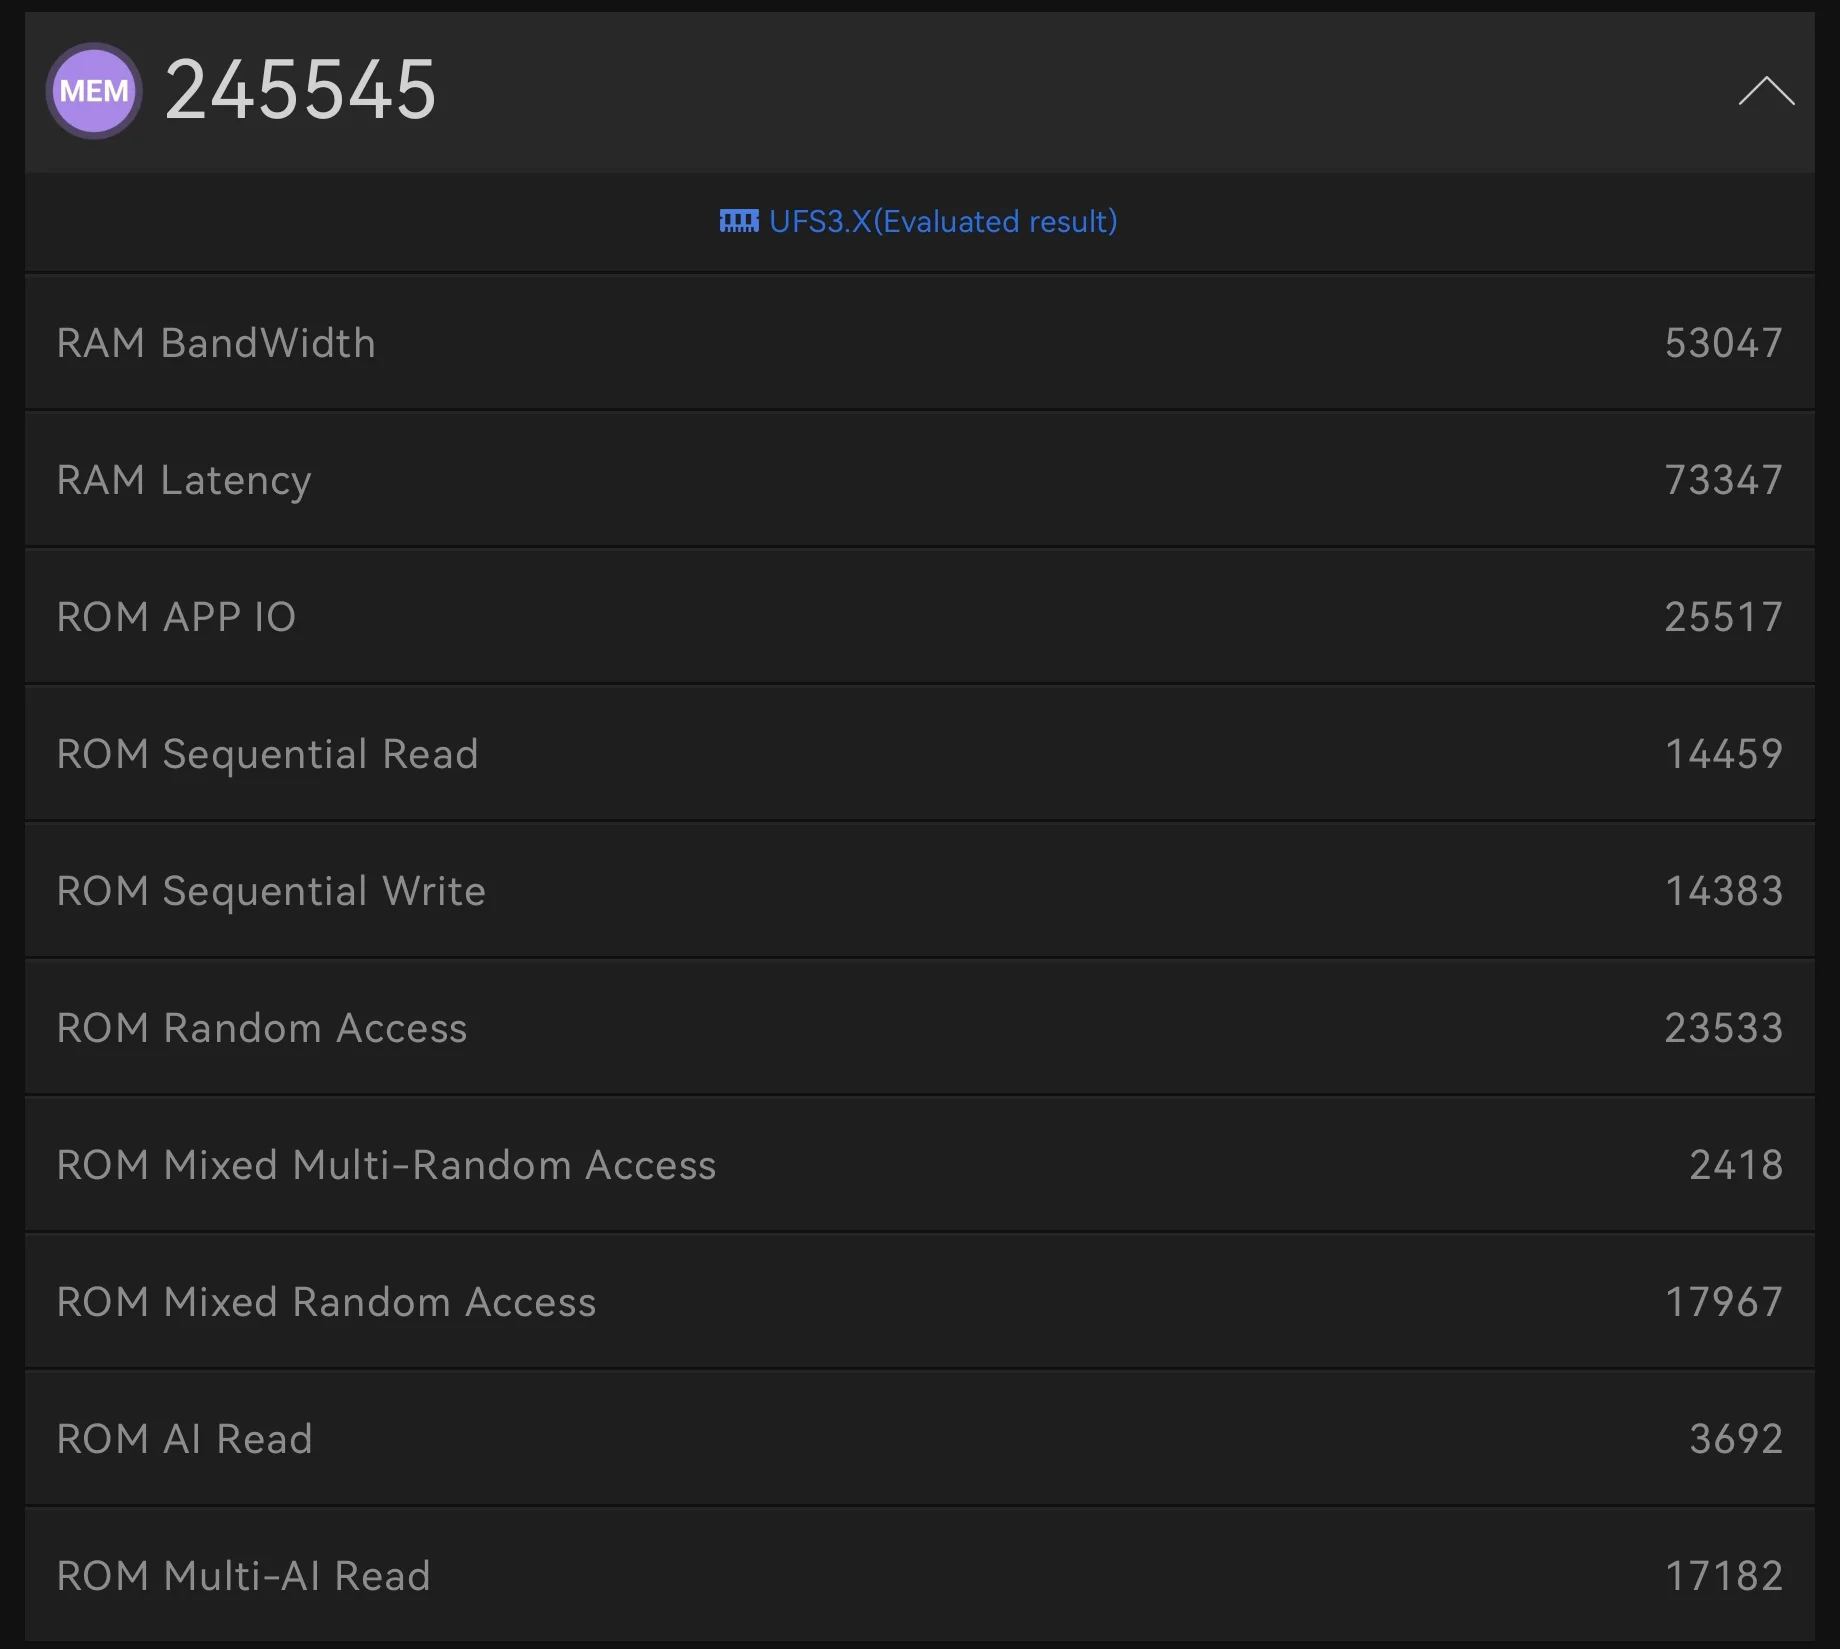Image resolution: width=1840 pixels, height=1649 pixels.
Task: Click the 73347 RAM Latency score
Action: tap(1723, 480)
